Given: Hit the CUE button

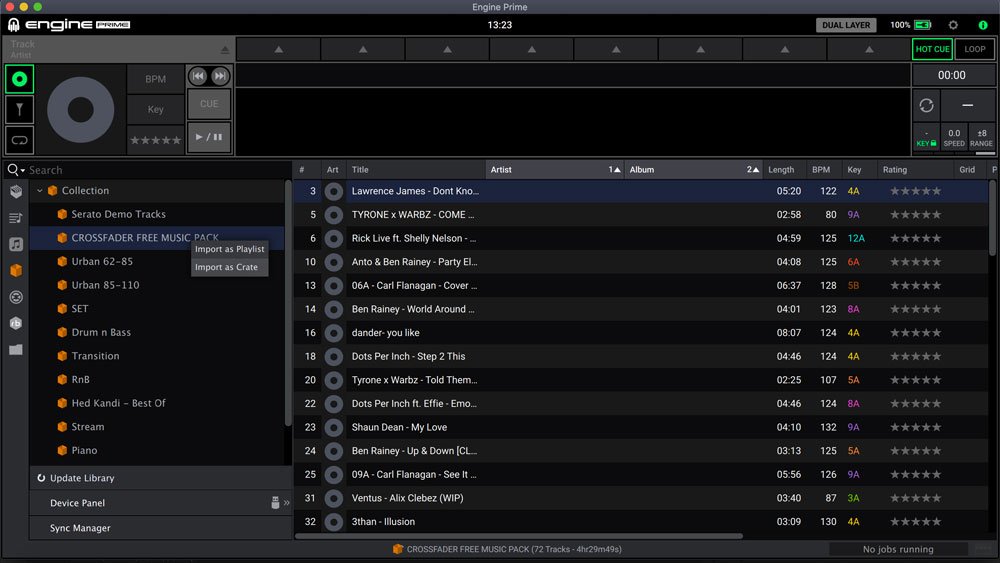Looking at the screenshot, I should 209,104.
